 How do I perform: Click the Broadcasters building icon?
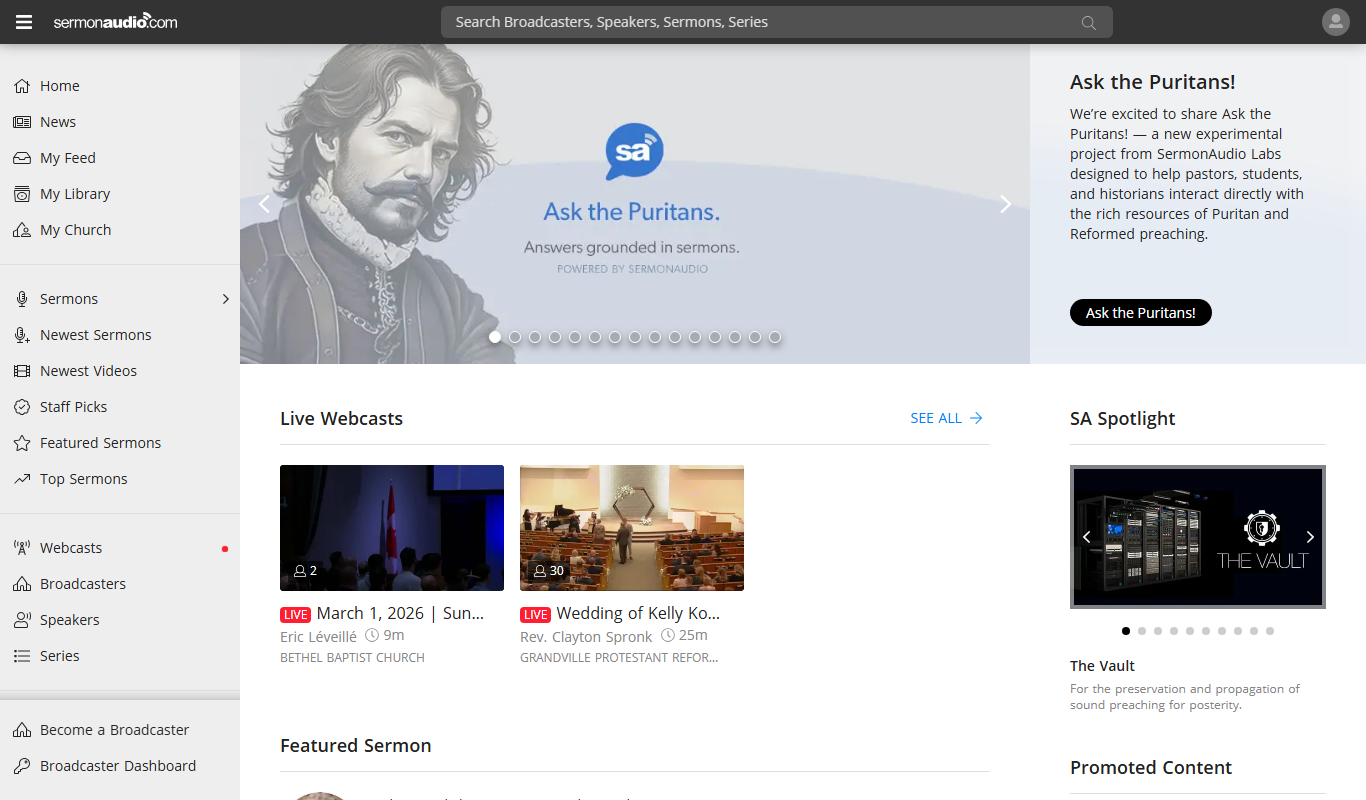coord(22,584)
